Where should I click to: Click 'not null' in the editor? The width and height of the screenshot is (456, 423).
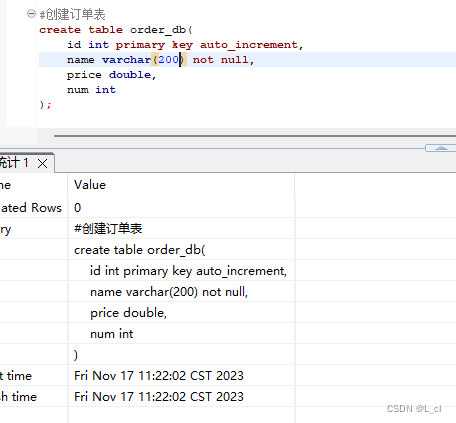220,60
